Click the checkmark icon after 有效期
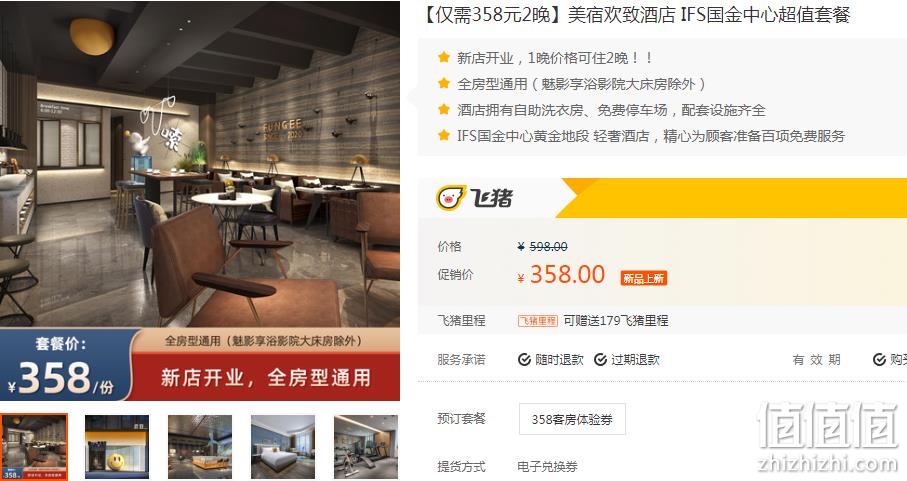907x481 pixels. 879,360
